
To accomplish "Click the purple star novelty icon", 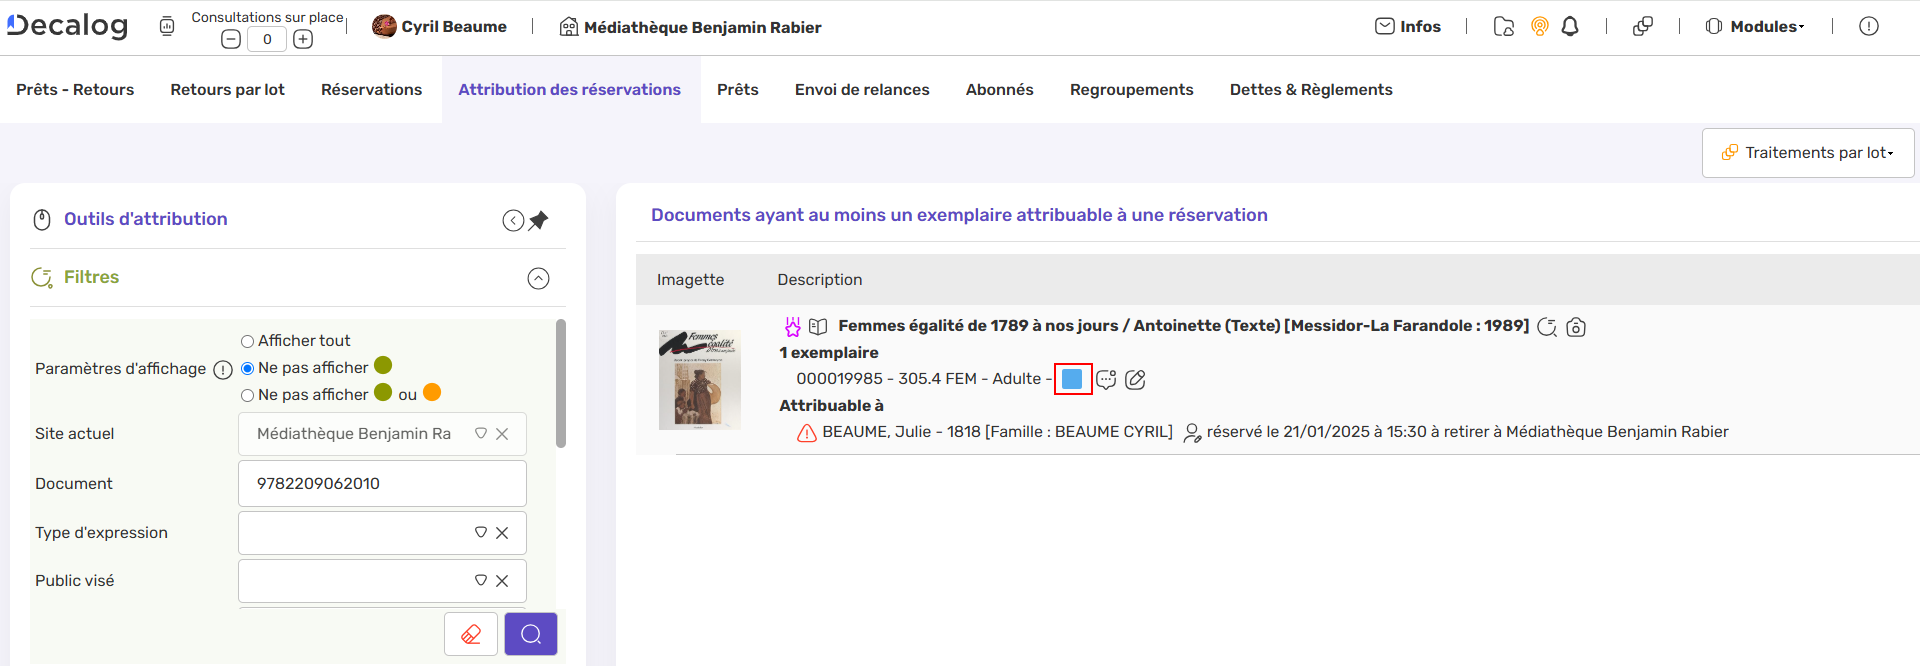I will 792,326.
